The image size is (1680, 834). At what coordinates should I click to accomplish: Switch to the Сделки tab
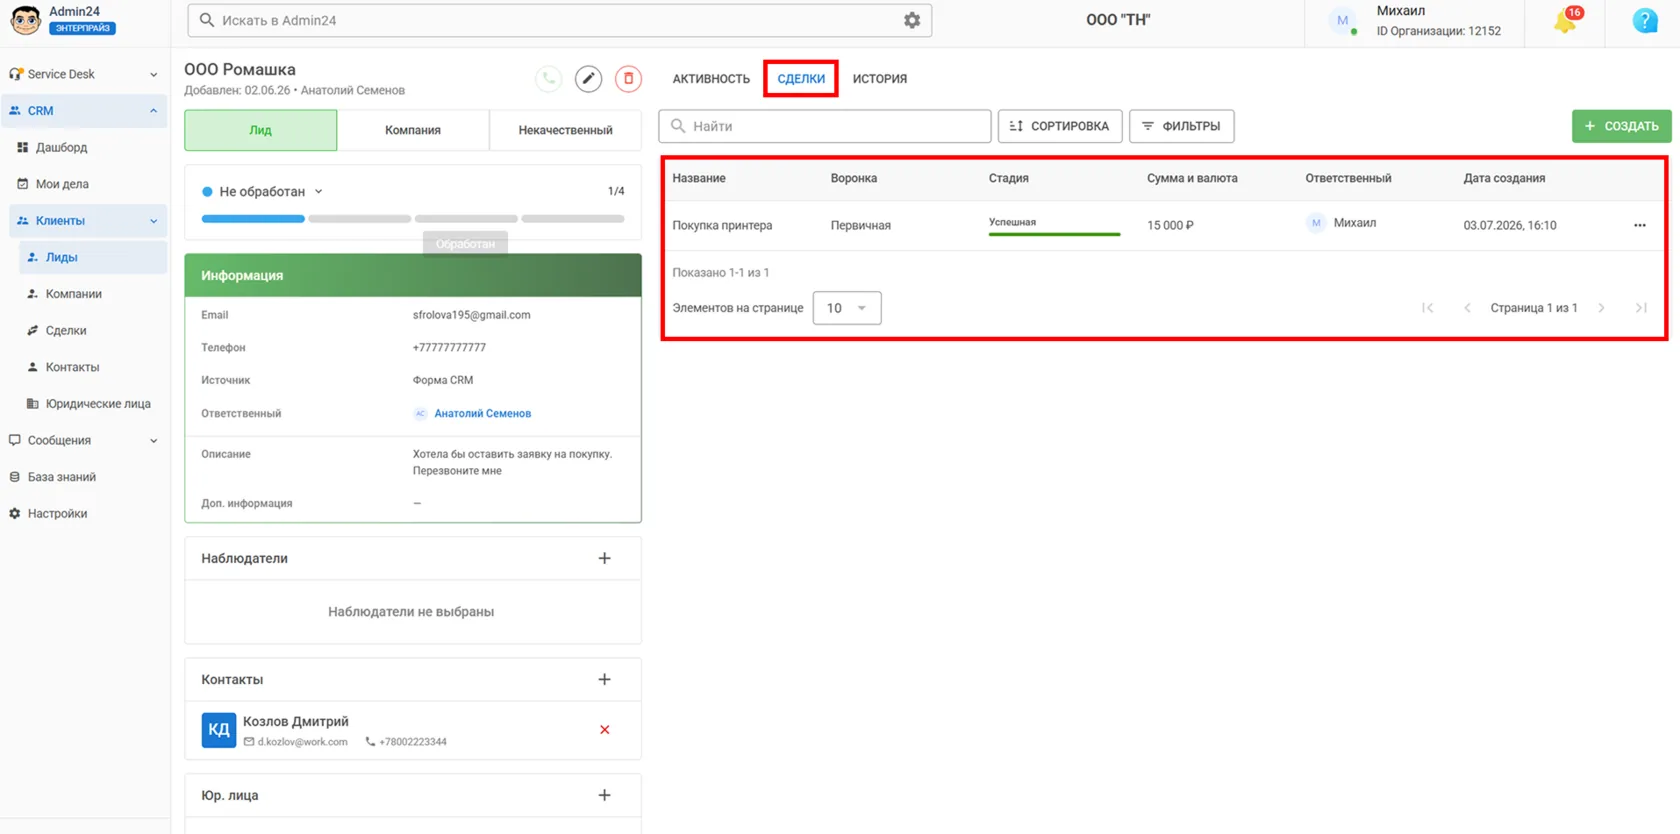801,79
